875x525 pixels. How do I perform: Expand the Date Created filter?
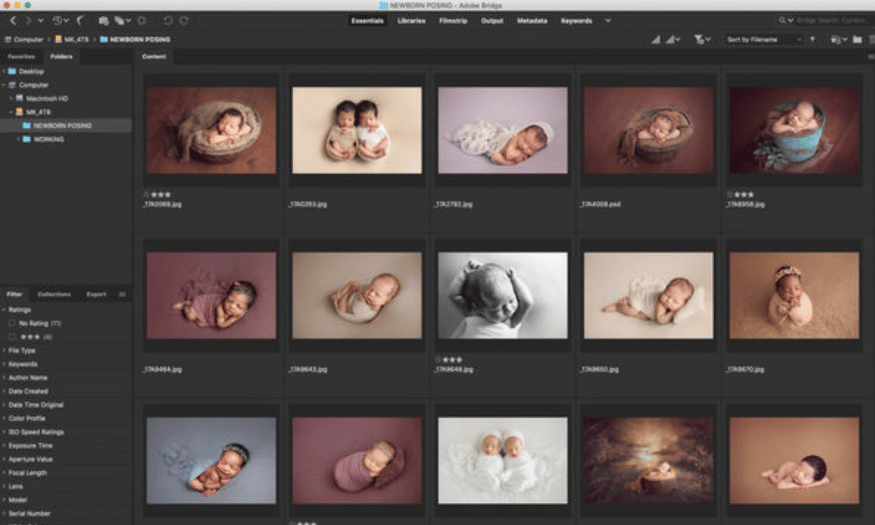tap(4, 391)
